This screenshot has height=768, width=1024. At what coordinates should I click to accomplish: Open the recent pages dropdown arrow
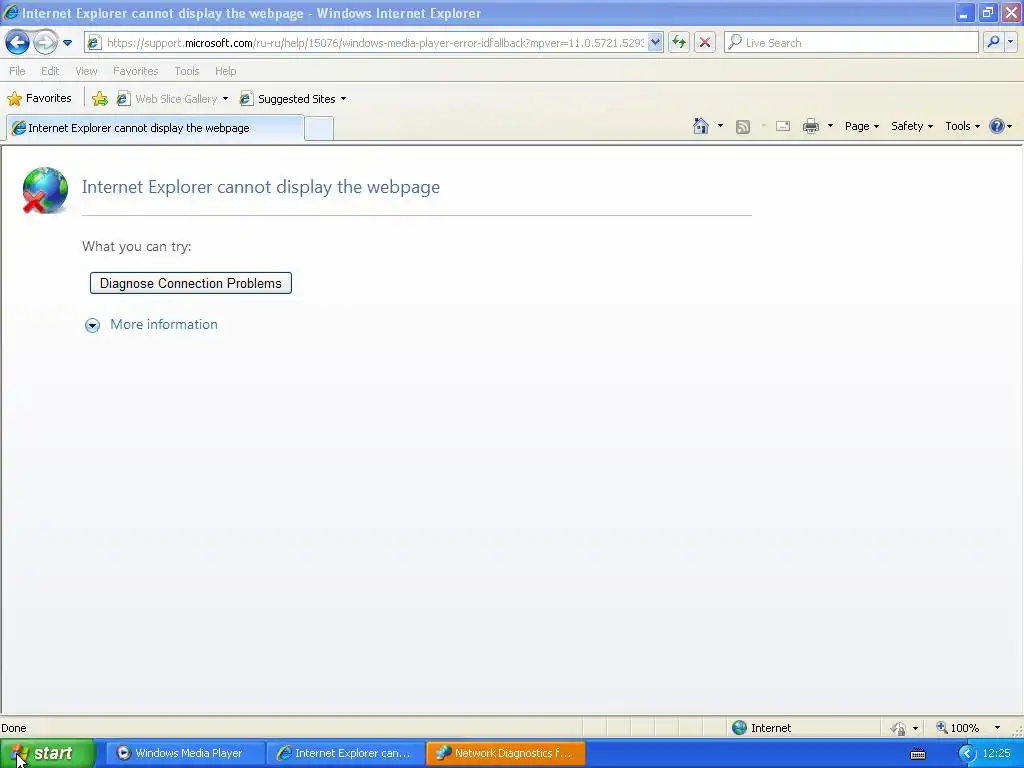pyautogui.click(x=67, y=43)
